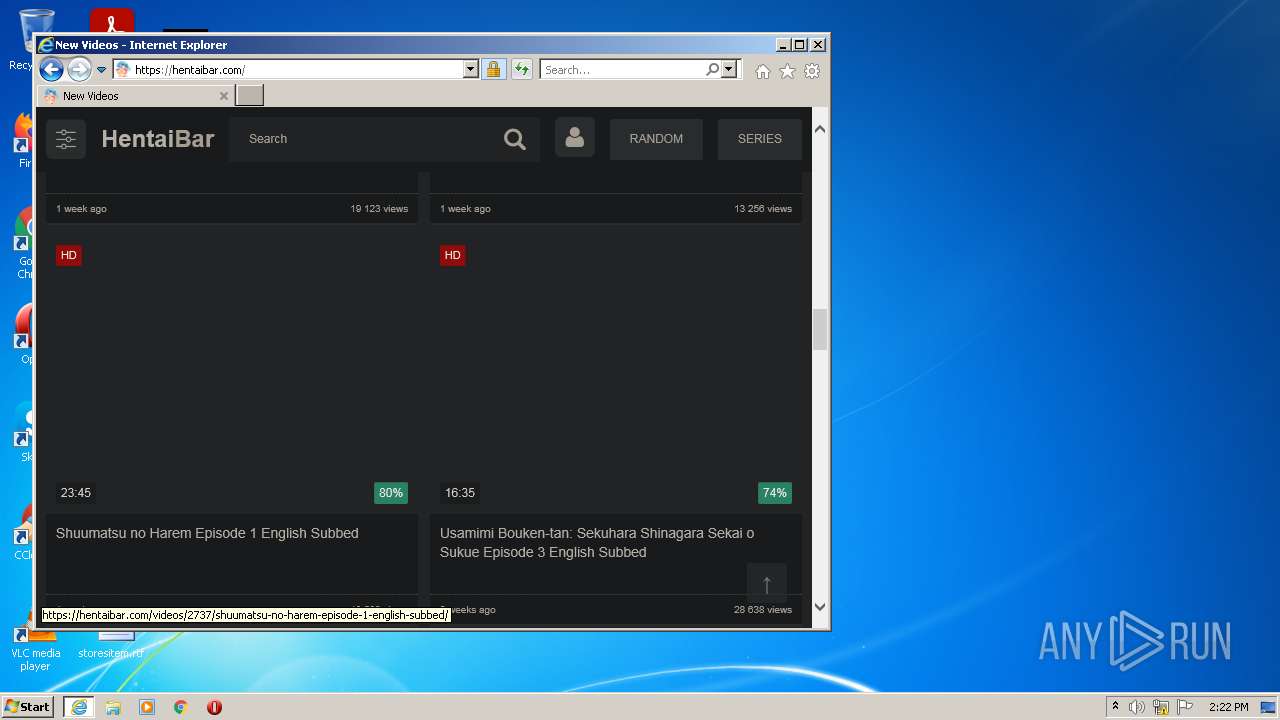Click the browser forward arrow button

tap(79, 69)
